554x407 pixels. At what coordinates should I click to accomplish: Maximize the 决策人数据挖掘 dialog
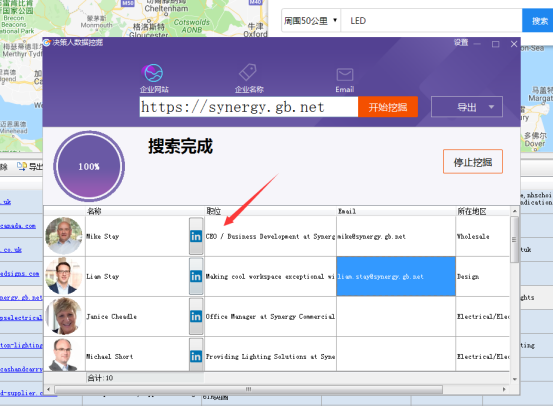tap(495, 44)
